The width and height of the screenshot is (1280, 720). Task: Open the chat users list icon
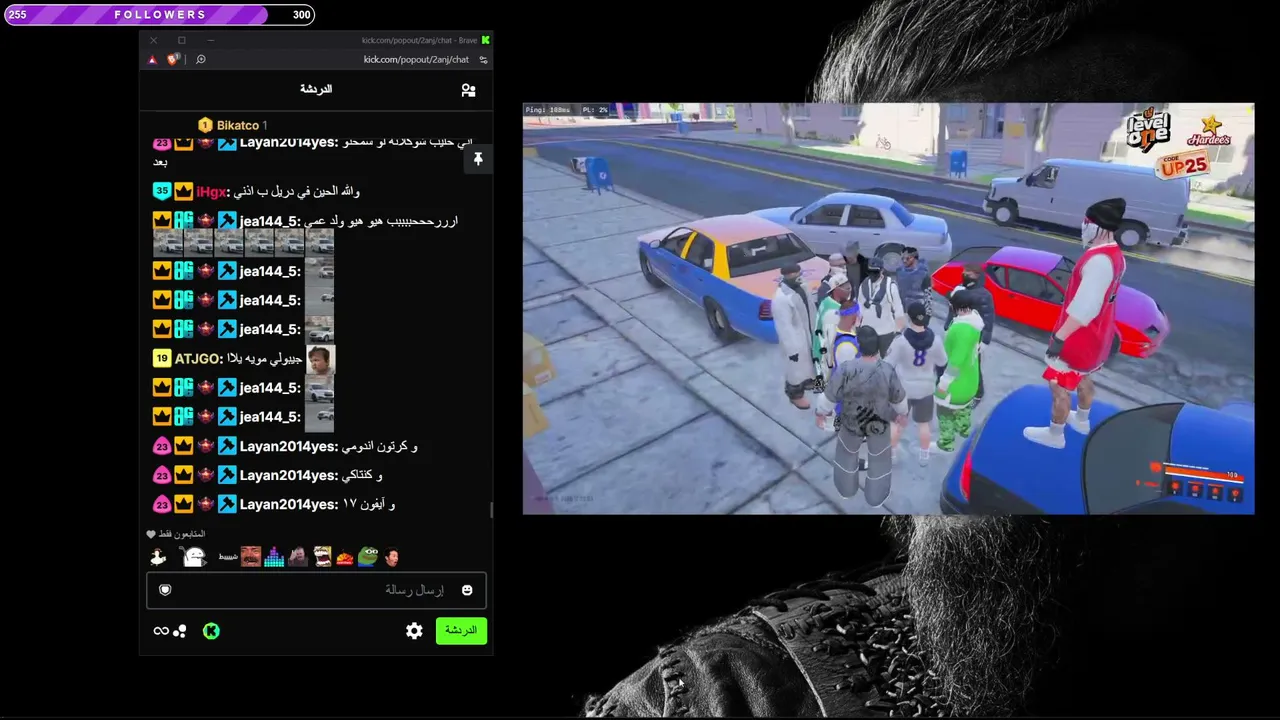tap(468, 90)
